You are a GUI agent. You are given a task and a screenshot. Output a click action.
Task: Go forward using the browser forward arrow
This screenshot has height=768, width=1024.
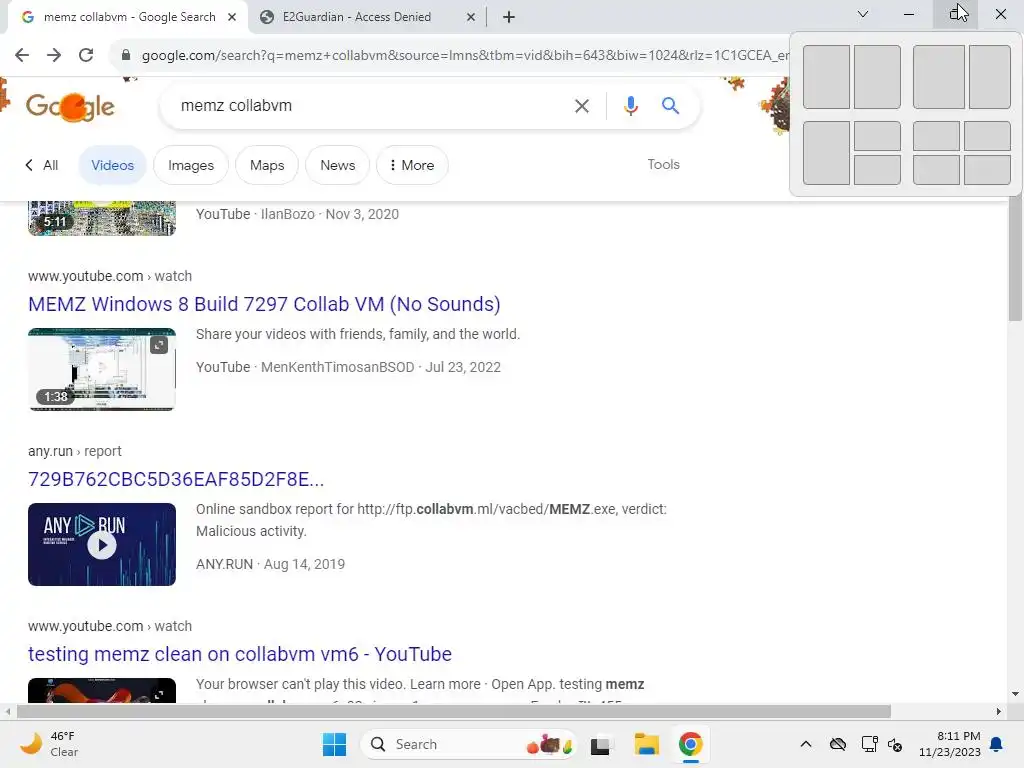point(54,55)
